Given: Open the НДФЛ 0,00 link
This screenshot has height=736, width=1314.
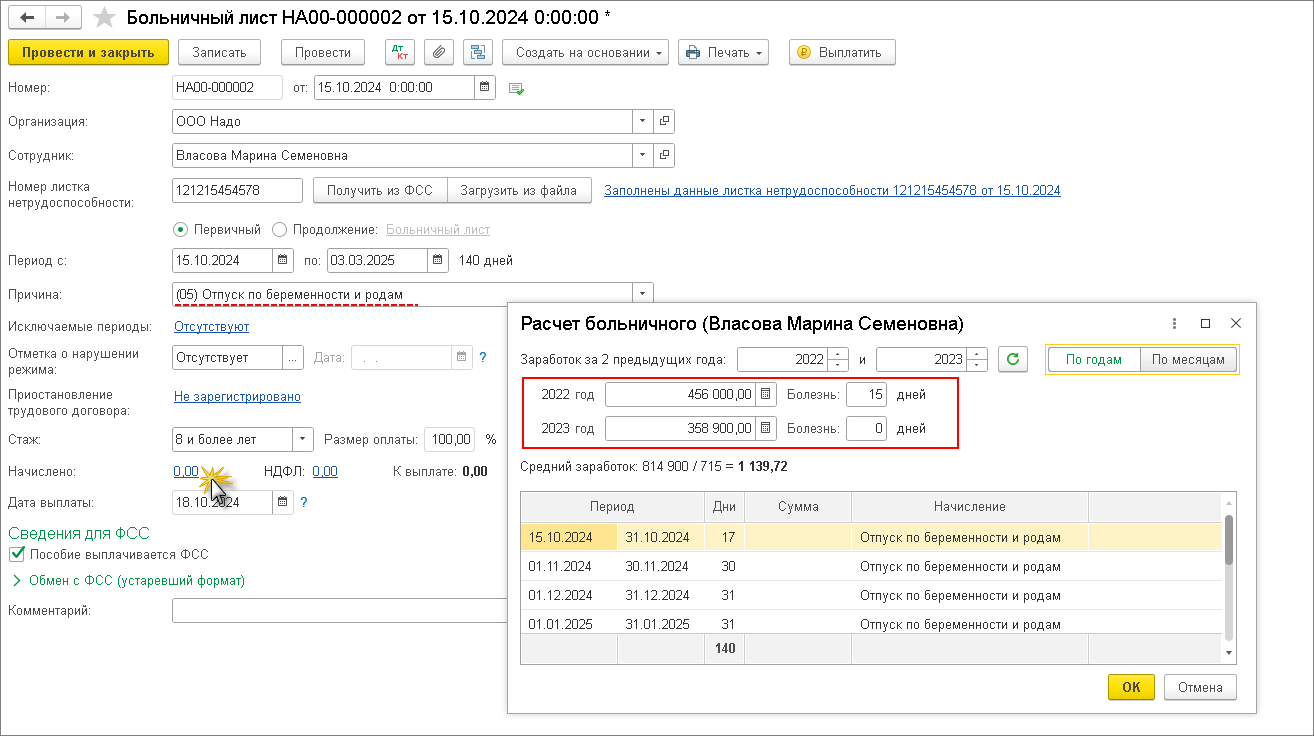Looking at the screenshot, I should [x=325, y=471].
